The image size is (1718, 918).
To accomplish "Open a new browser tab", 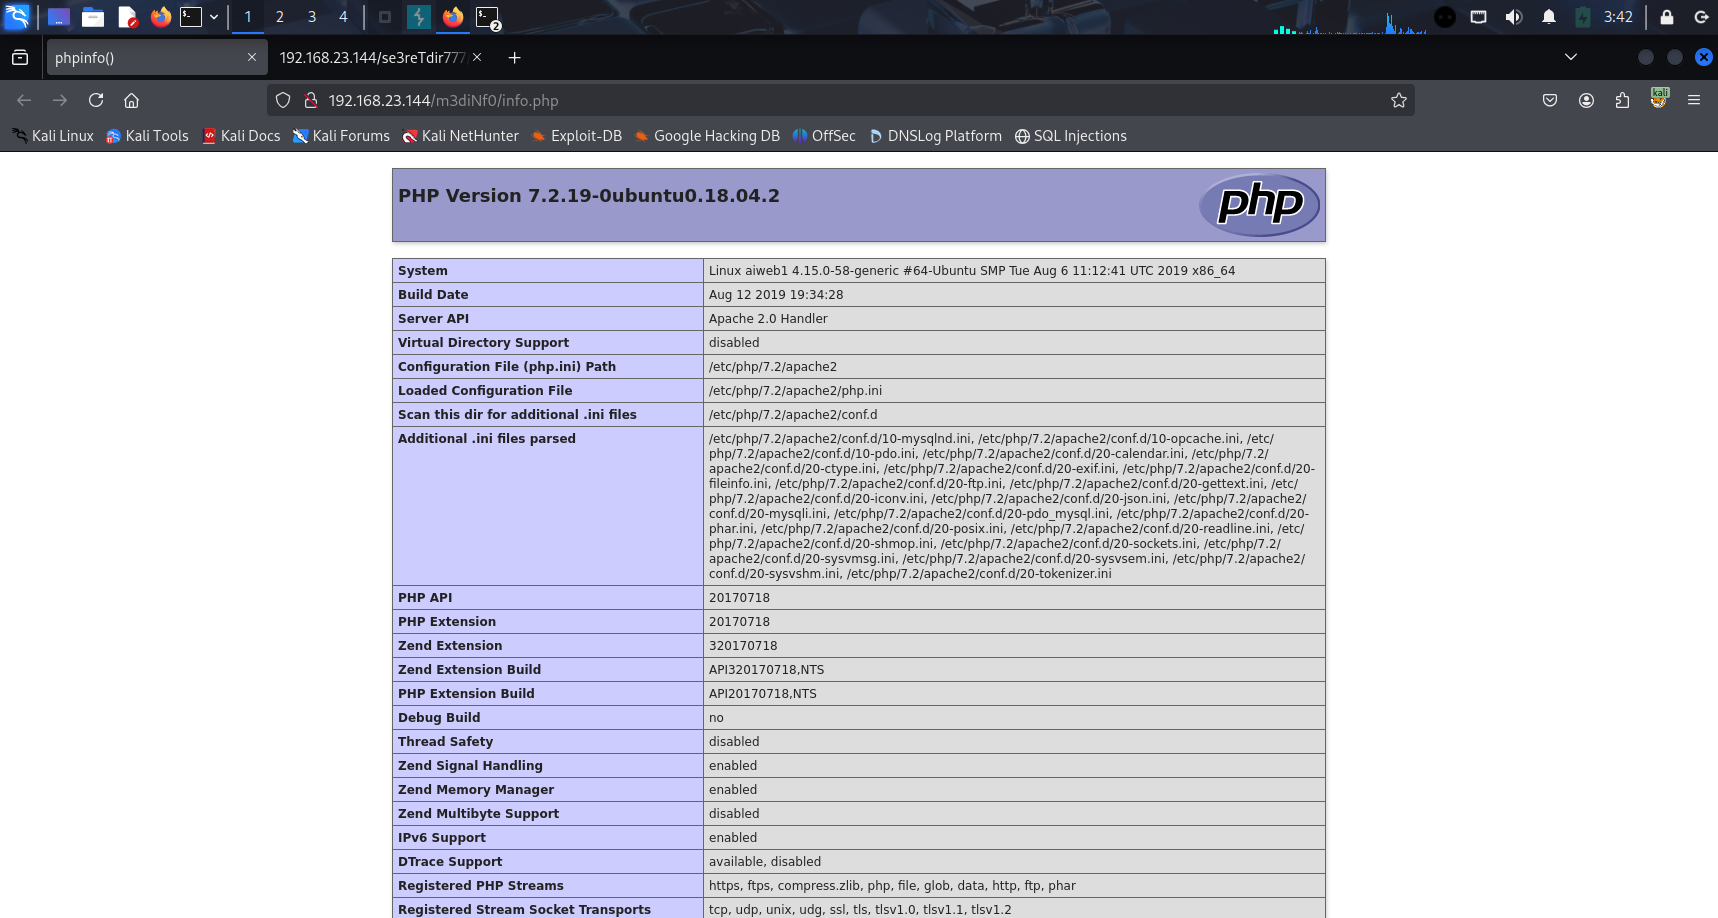I will click(514, 58).
